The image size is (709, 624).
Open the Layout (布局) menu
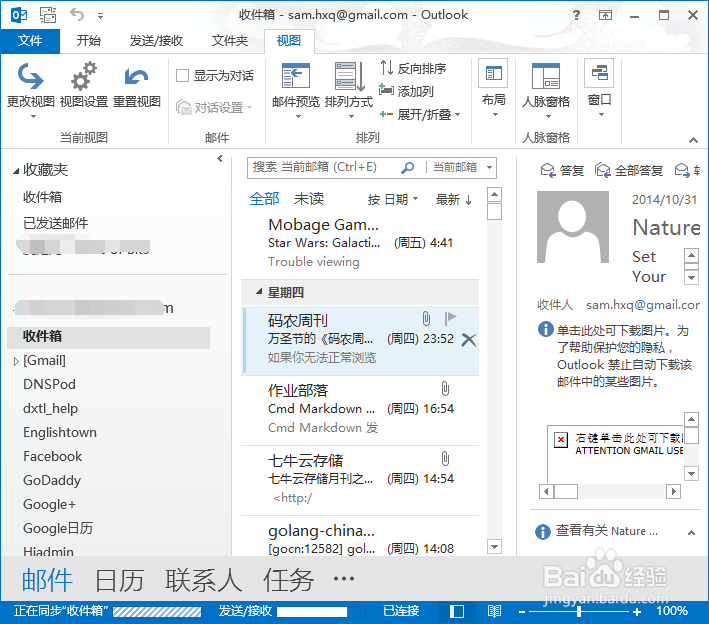tap(493, 89)
